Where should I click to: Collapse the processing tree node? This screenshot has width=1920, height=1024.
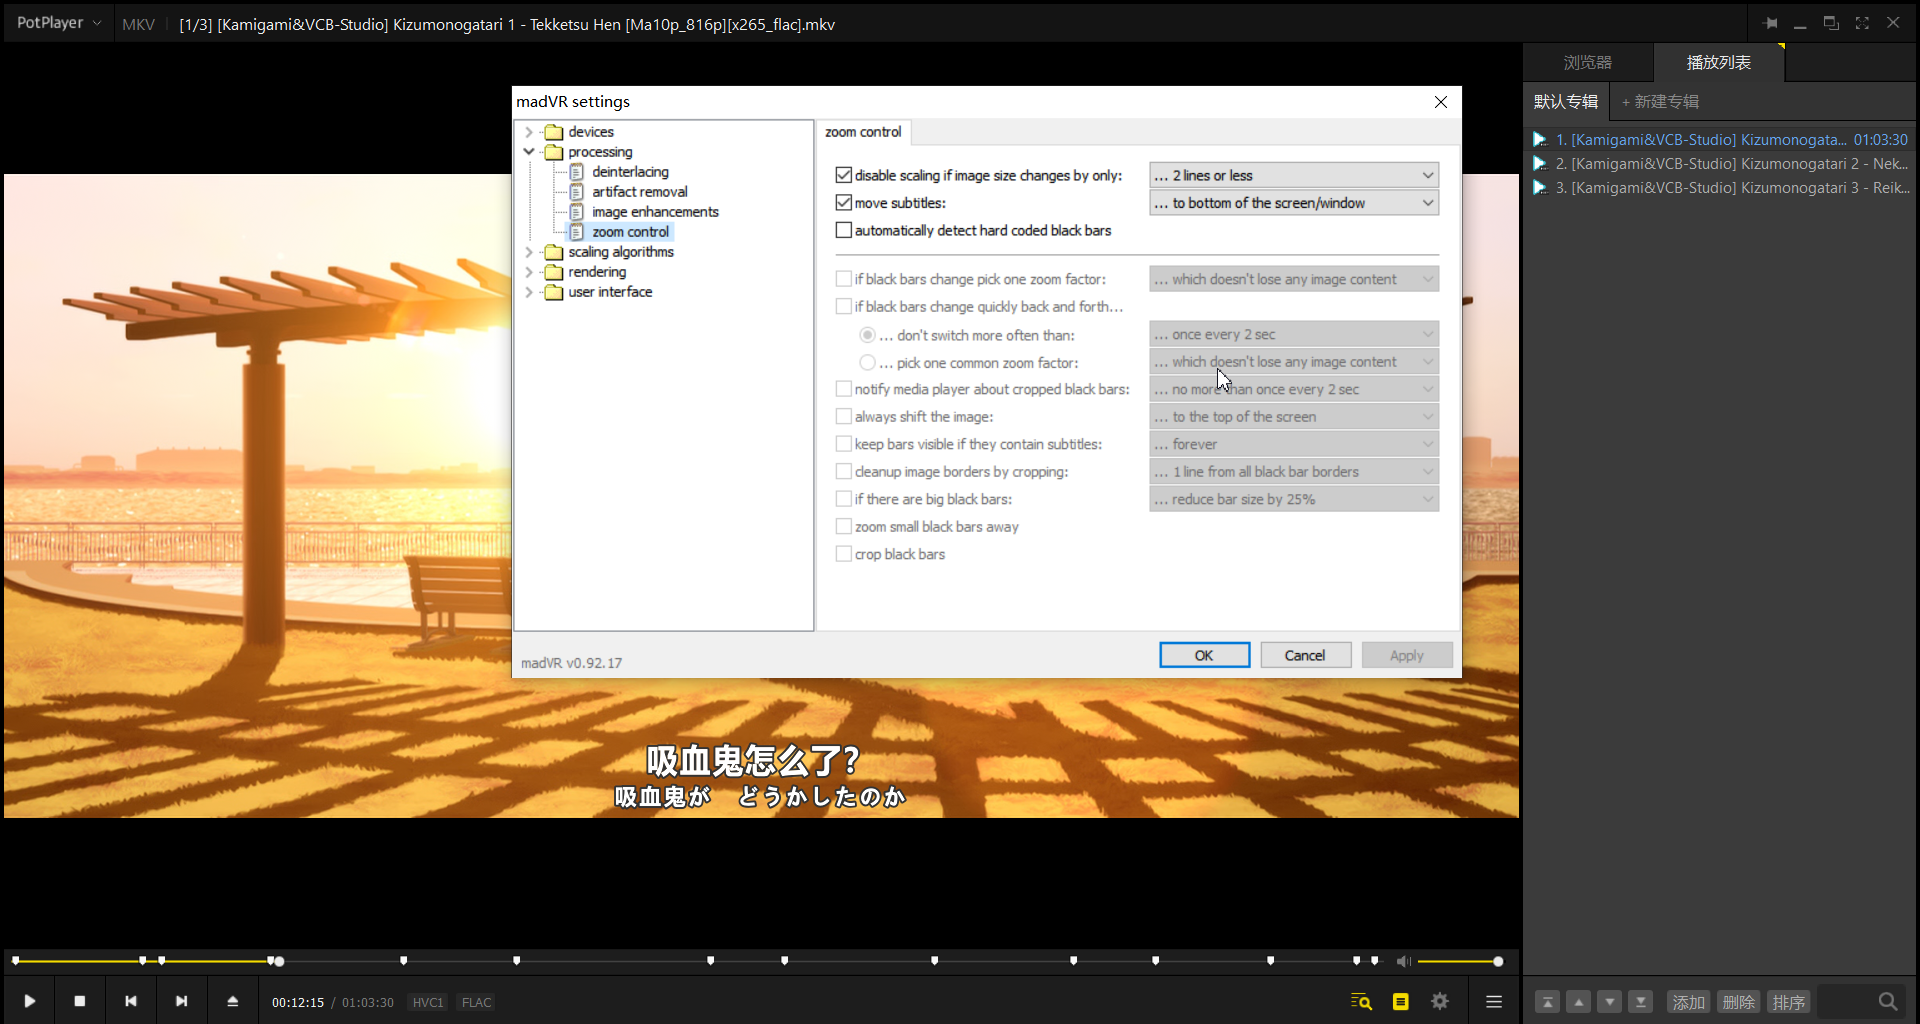529,152
